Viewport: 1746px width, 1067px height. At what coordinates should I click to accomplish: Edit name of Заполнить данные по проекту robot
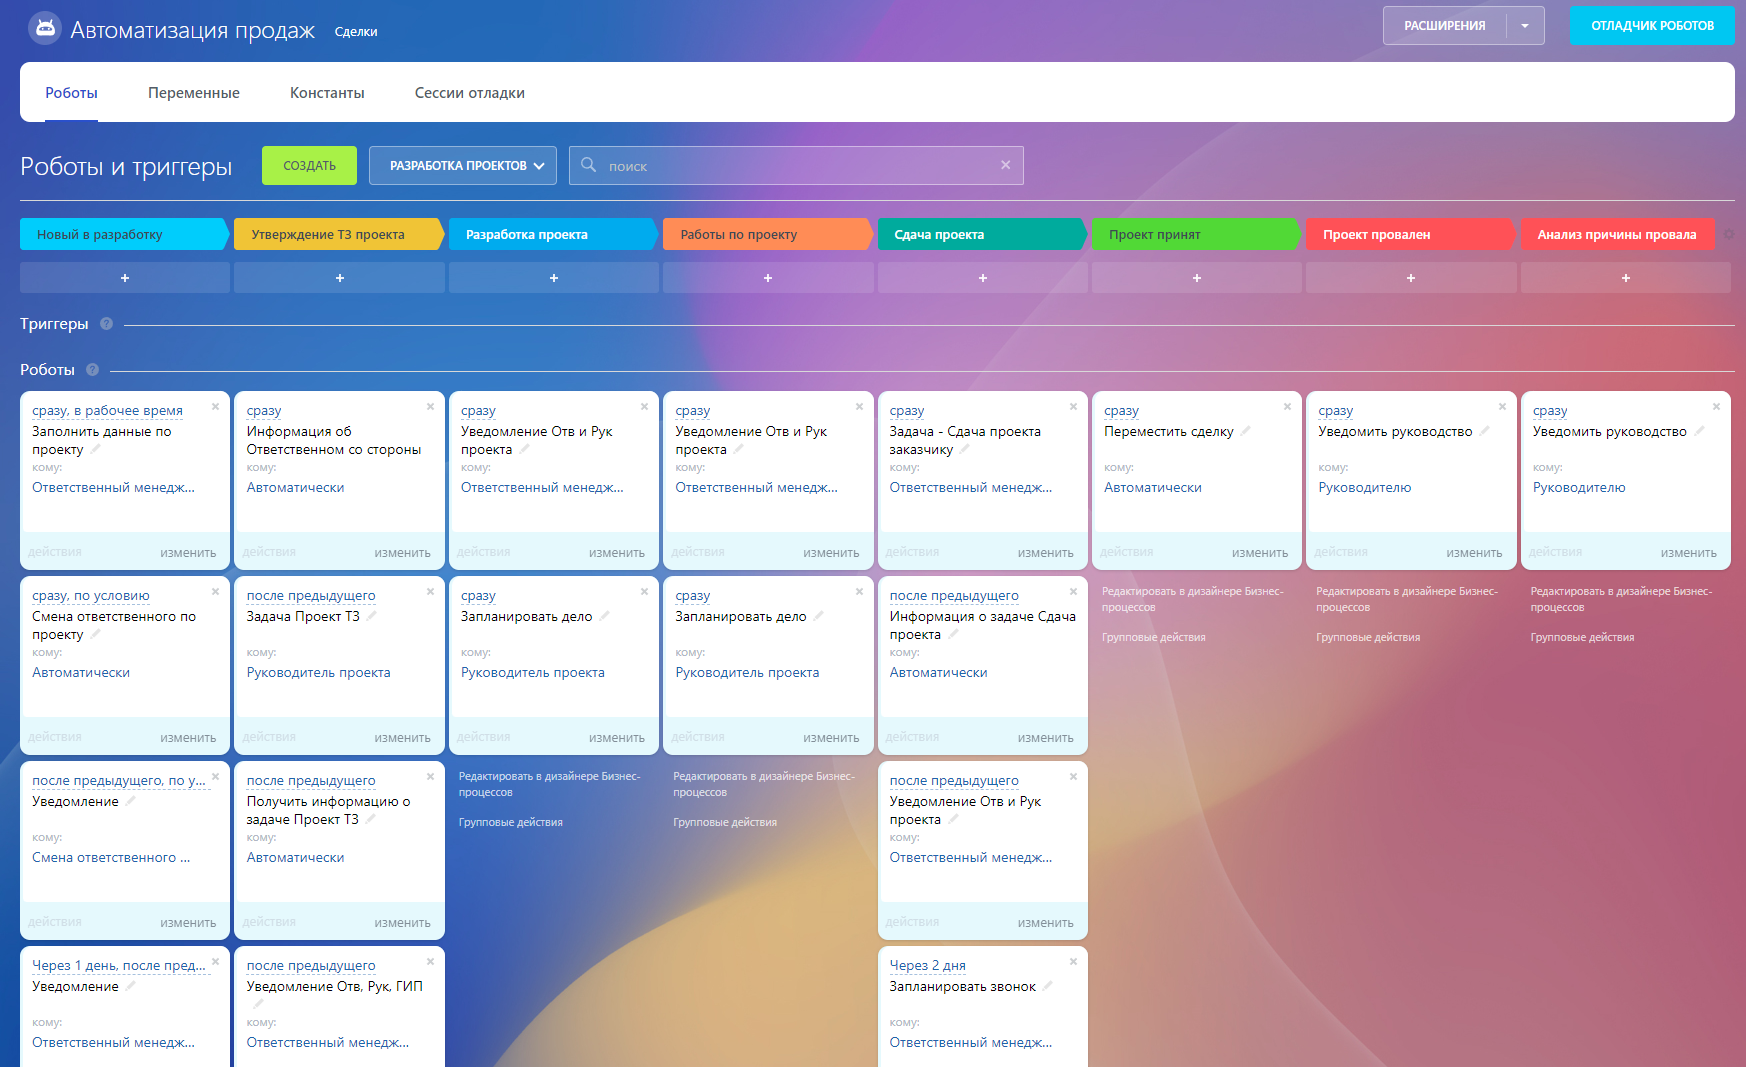[96, 449]
